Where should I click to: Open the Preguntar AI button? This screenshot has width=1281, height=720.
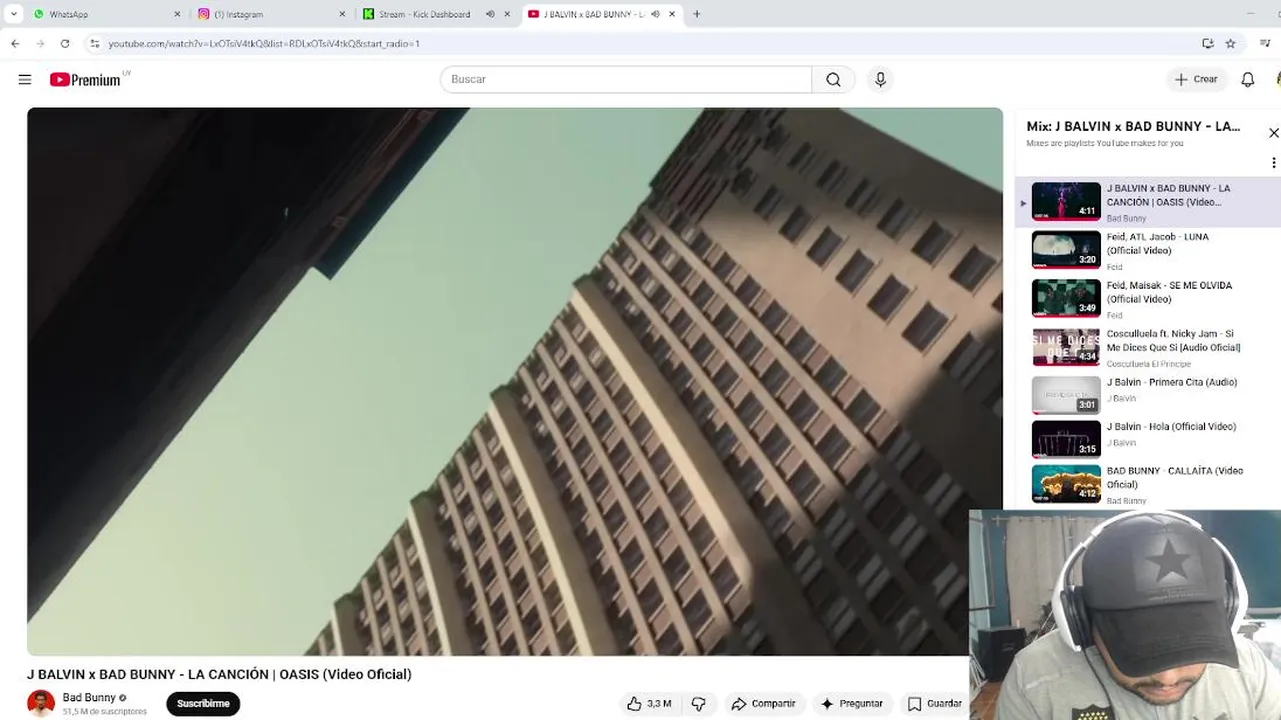point(852,704)
